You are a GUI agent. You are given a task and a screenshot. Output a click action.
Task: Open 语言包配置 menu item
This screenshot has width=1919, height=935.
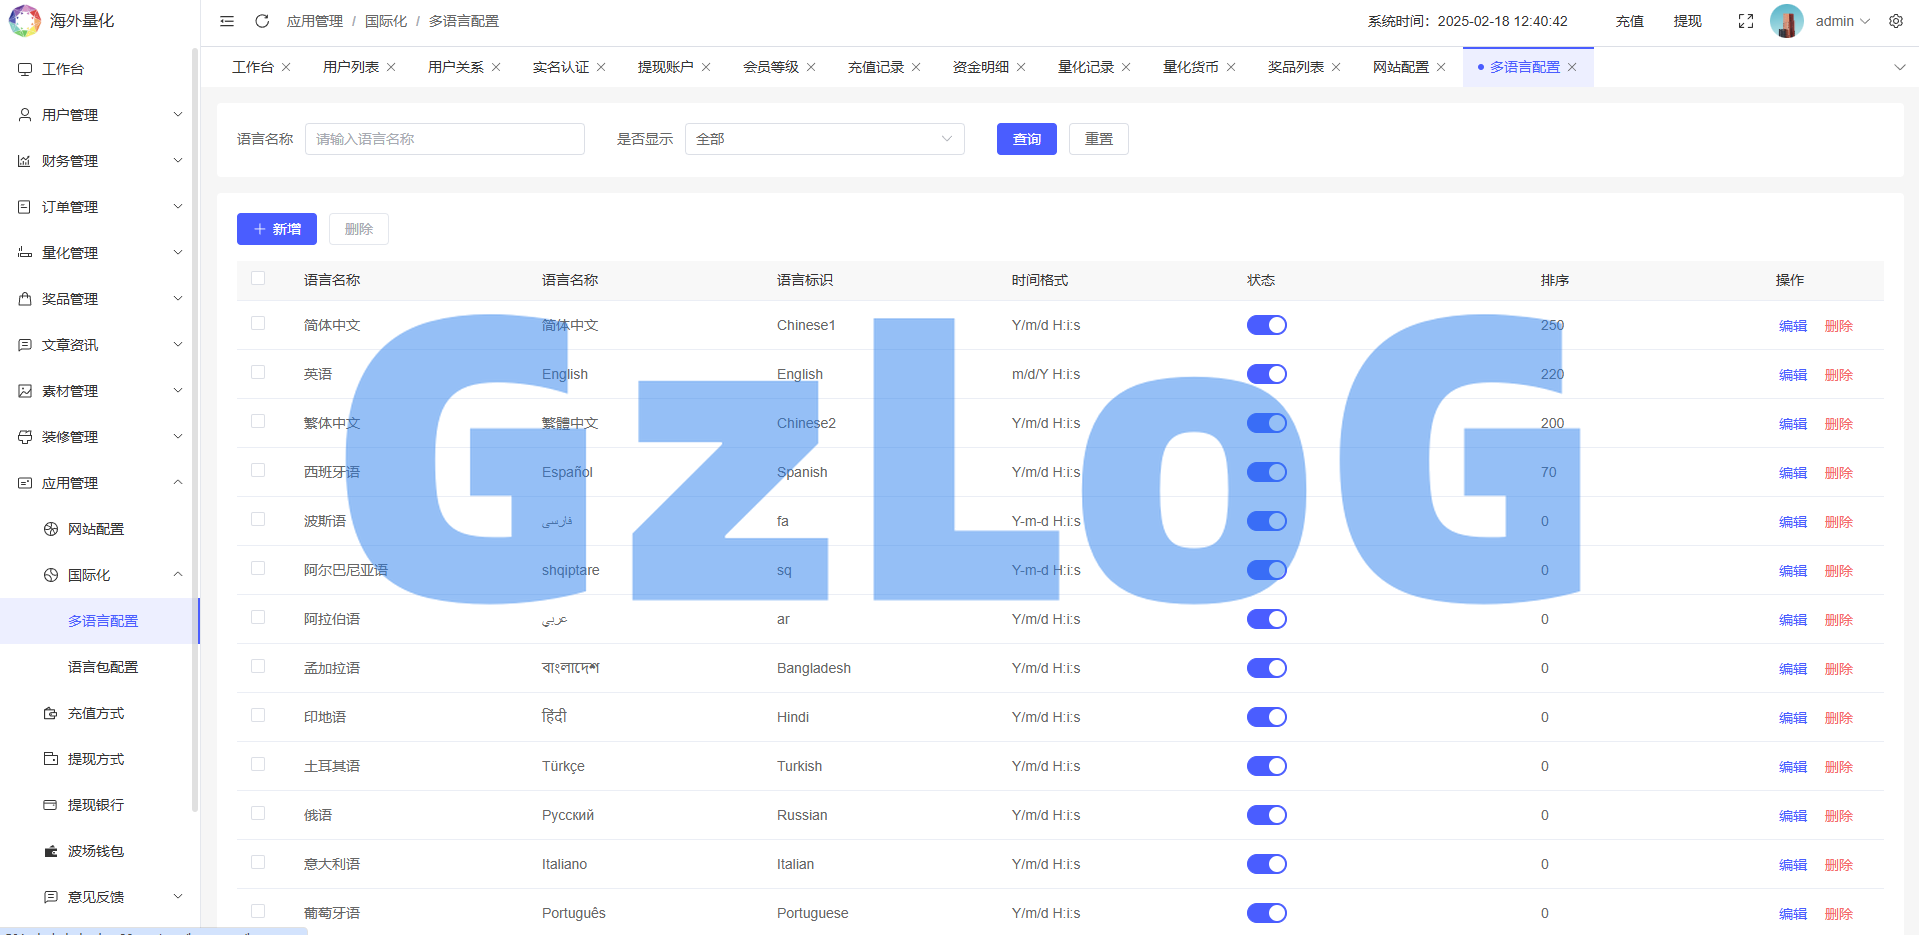[103, 667]
